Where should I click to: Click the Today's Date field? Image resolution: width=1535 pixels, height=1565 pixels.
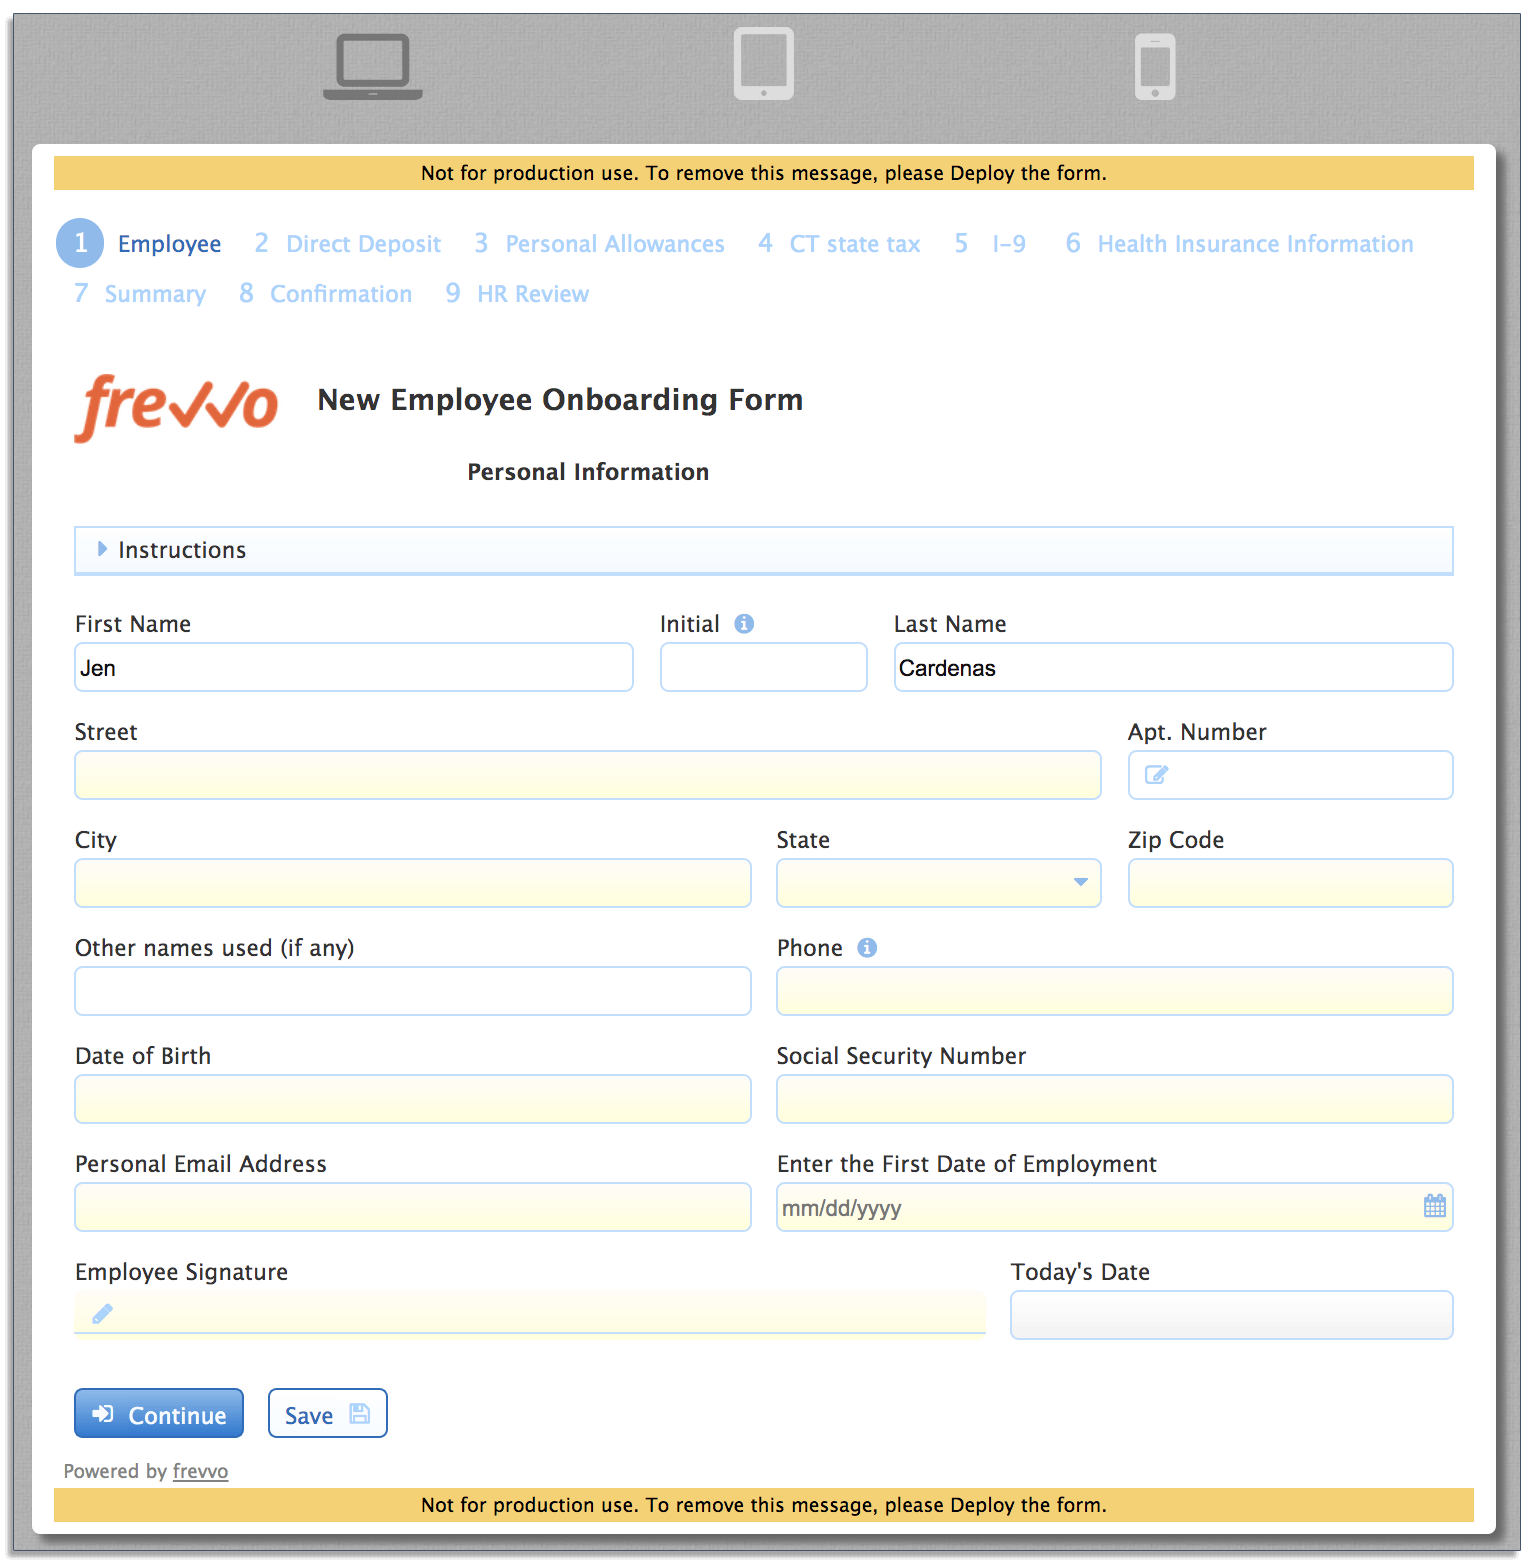[1231, 1315]
